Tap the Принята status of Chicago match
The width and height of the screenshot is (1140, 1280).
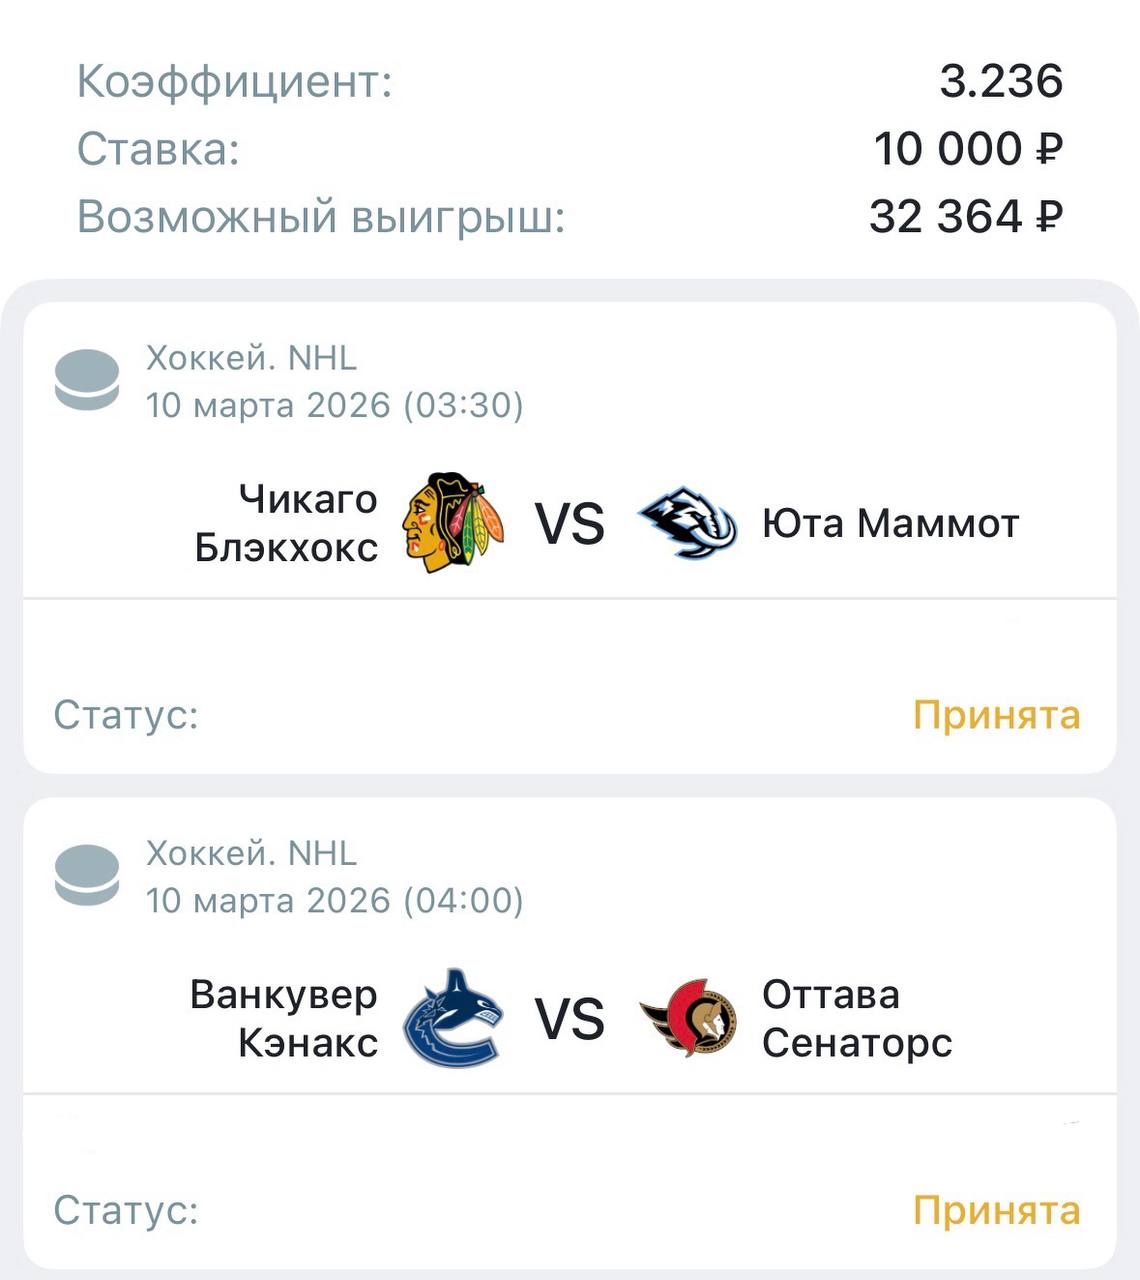tap(996, 715)
